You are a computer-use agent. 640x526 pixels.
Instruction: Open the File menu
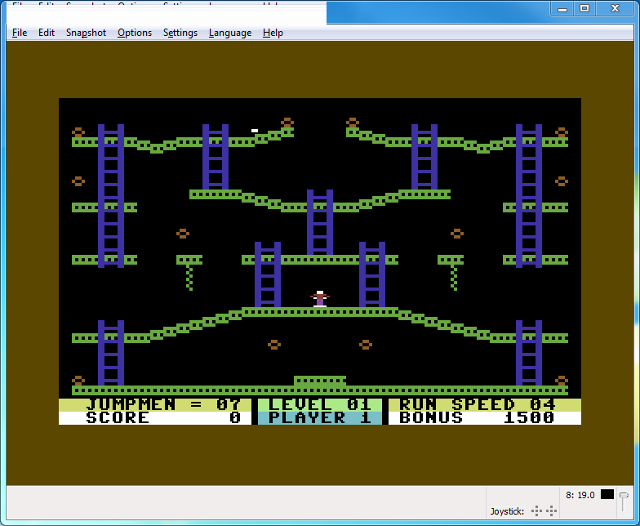pyautogui.click(x=19, y=33)
